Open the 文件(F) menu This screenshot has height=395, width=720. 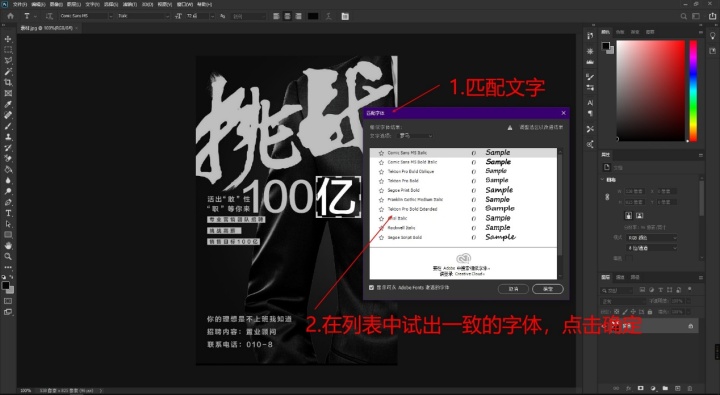coord(20,4)
